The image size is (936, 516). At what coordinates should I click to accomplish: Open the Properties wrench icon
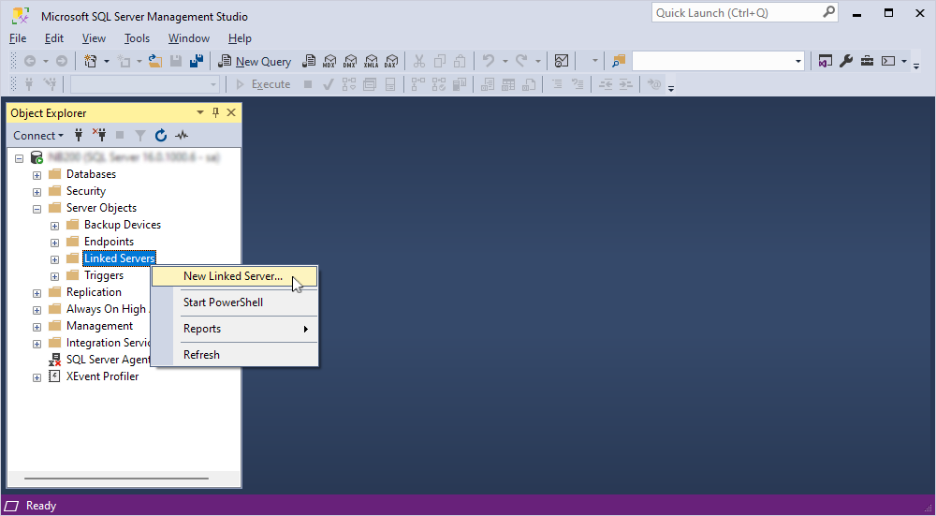(x=846, y=61)
